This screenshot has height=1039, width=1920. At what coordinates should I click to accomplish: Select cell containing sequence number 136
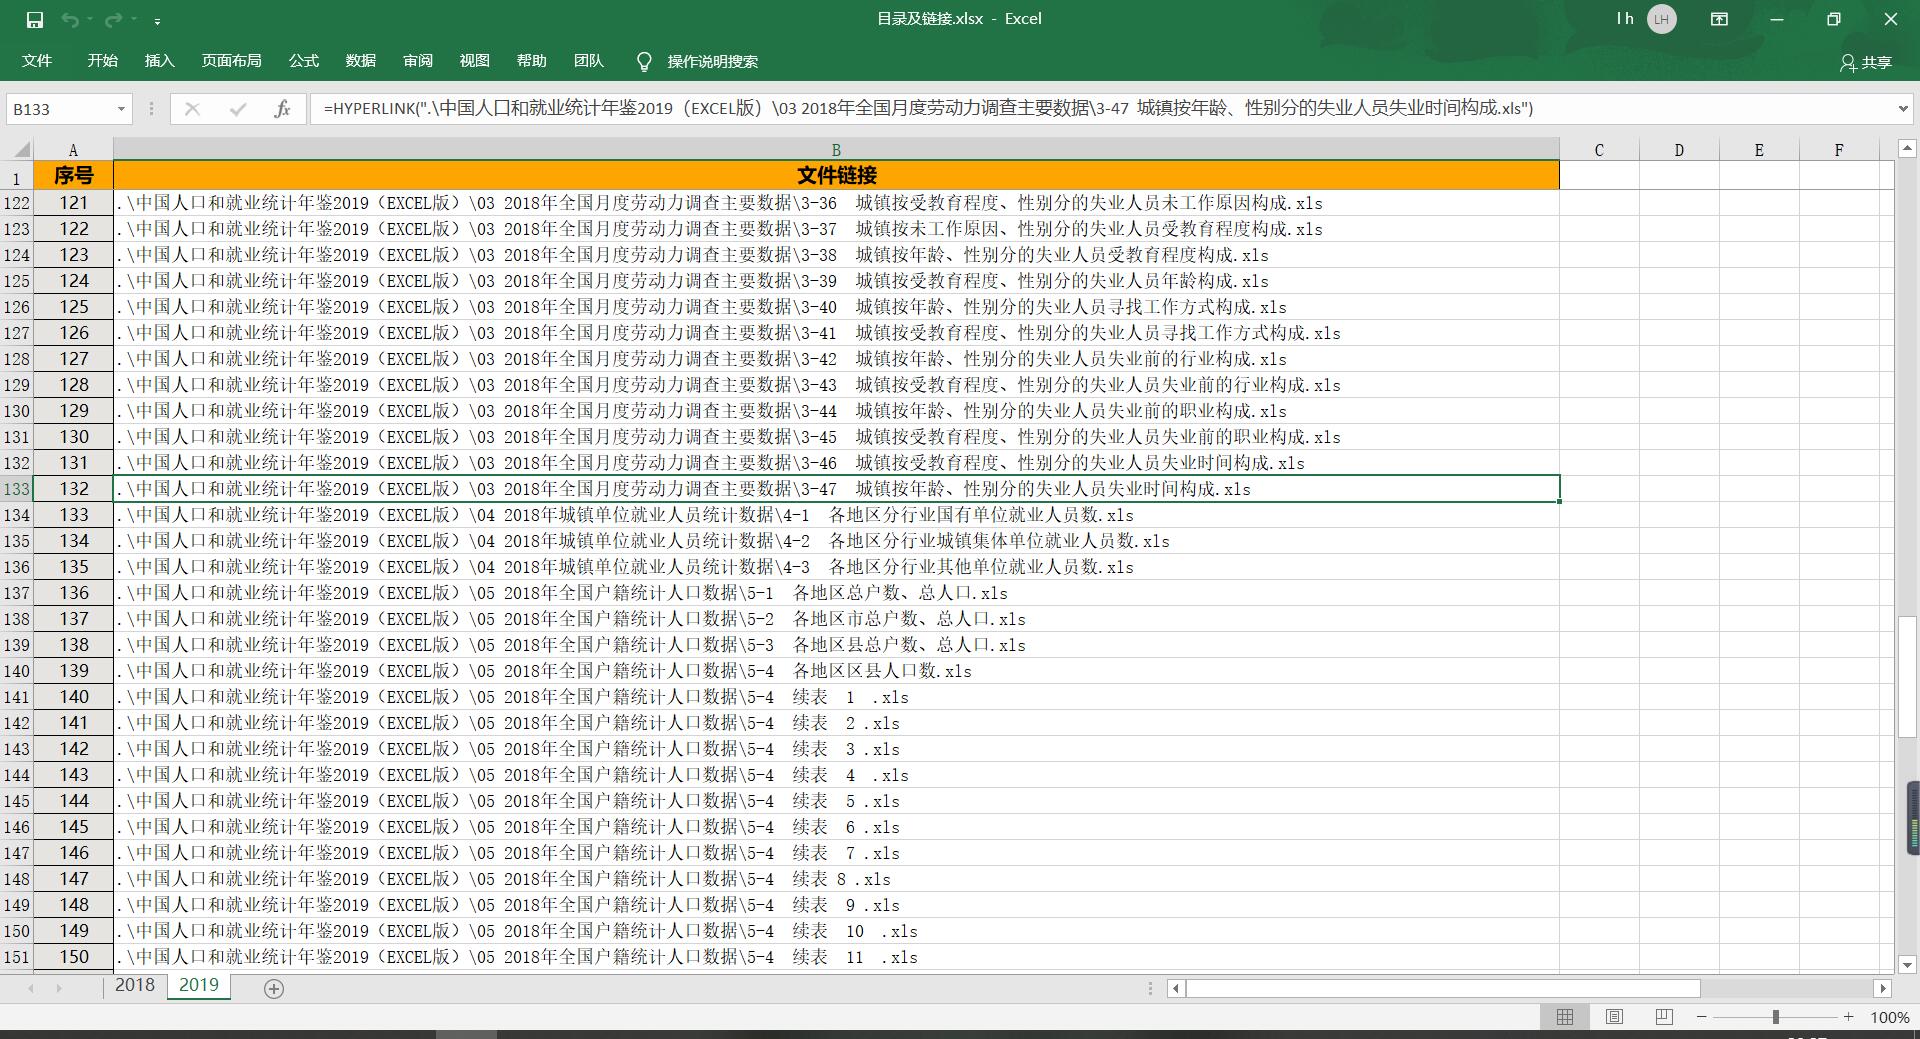point(73,593)
